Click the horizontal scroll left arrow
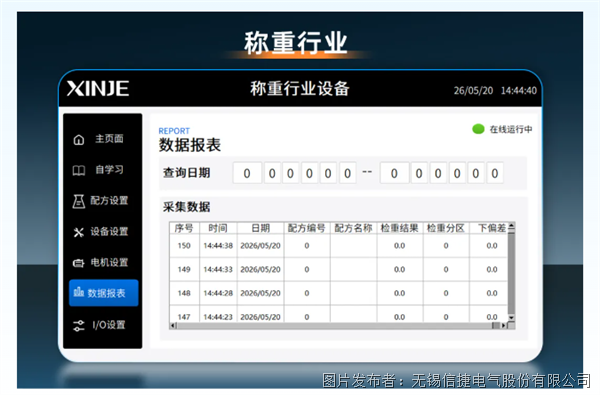The image size is (600, 395). click(x=173, y=326)
